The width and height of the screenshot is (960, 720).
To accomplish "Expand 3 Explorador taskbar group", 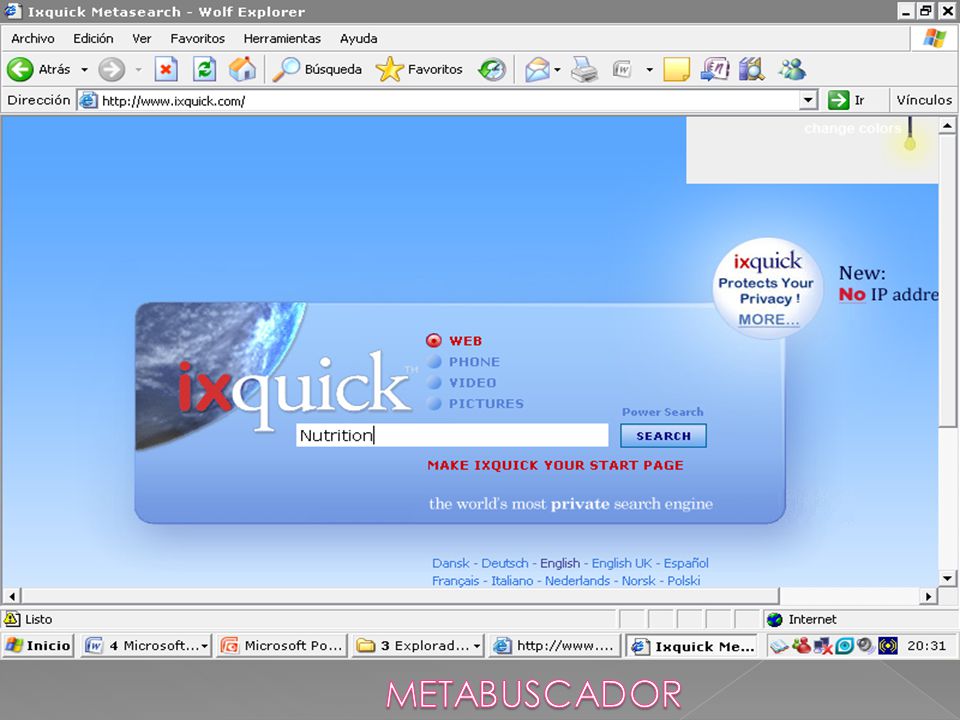I will click(418, 645).
